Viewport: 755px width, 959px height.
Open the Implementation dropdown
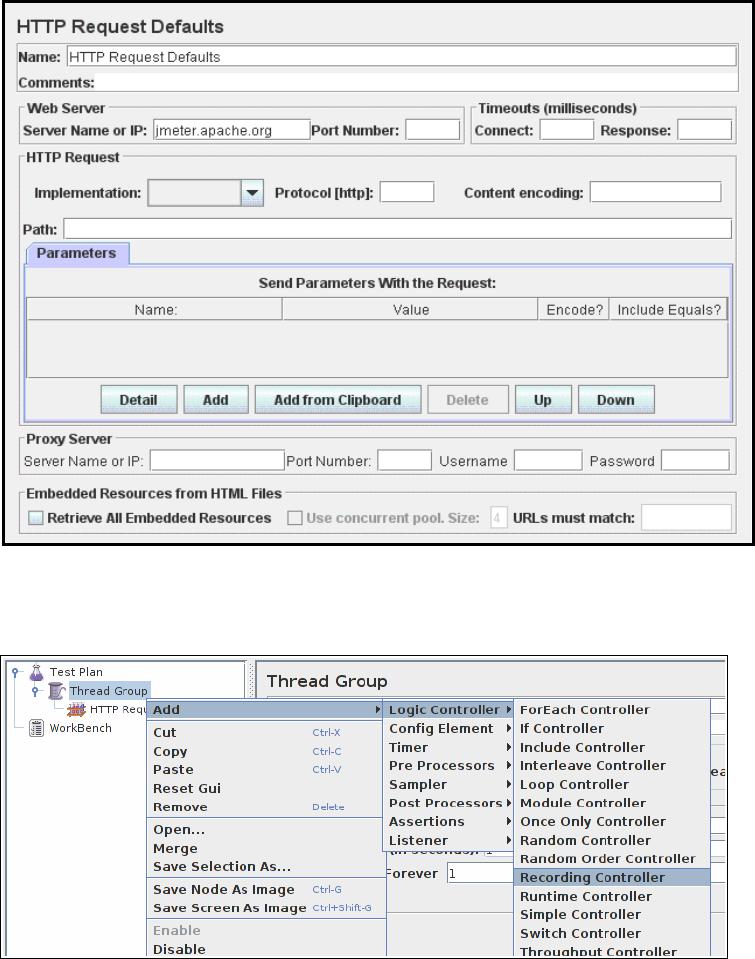(x=252, y=193)
